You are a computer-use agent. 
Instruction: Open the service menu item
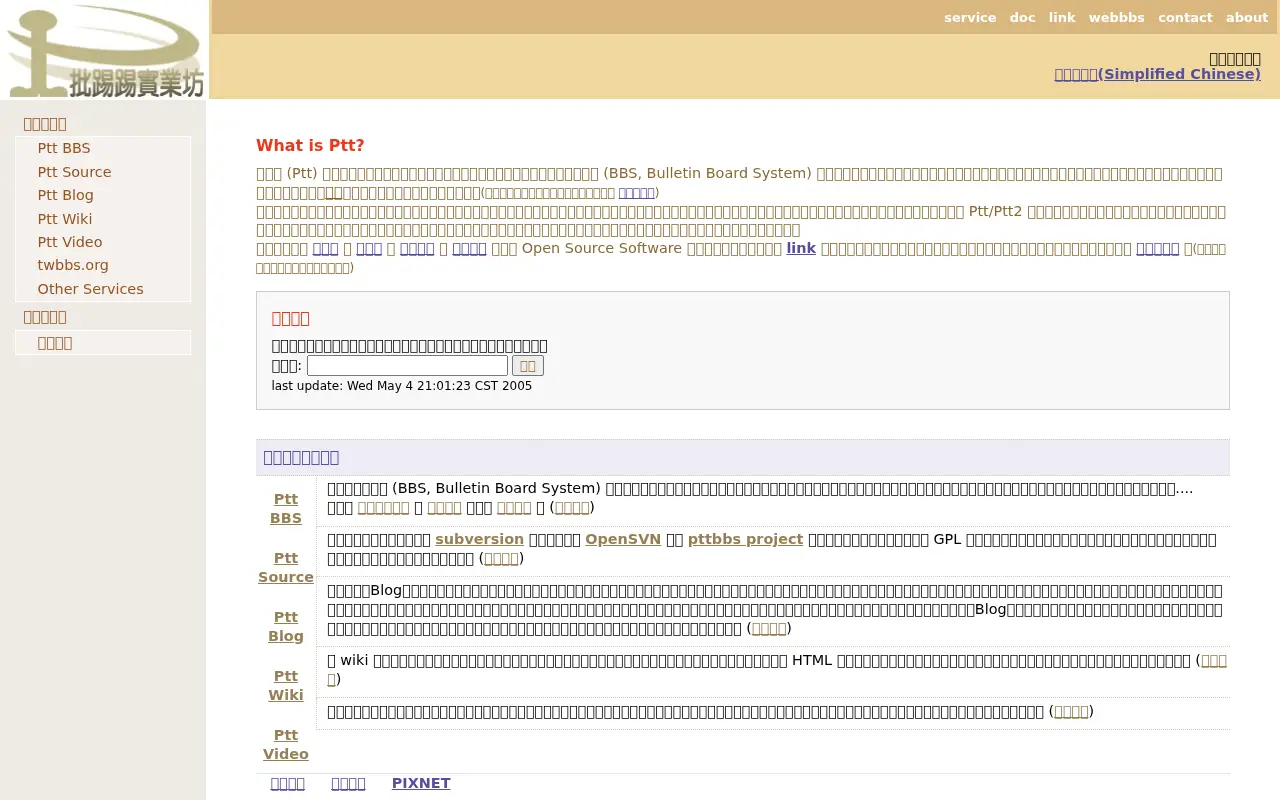click(970, 17)
